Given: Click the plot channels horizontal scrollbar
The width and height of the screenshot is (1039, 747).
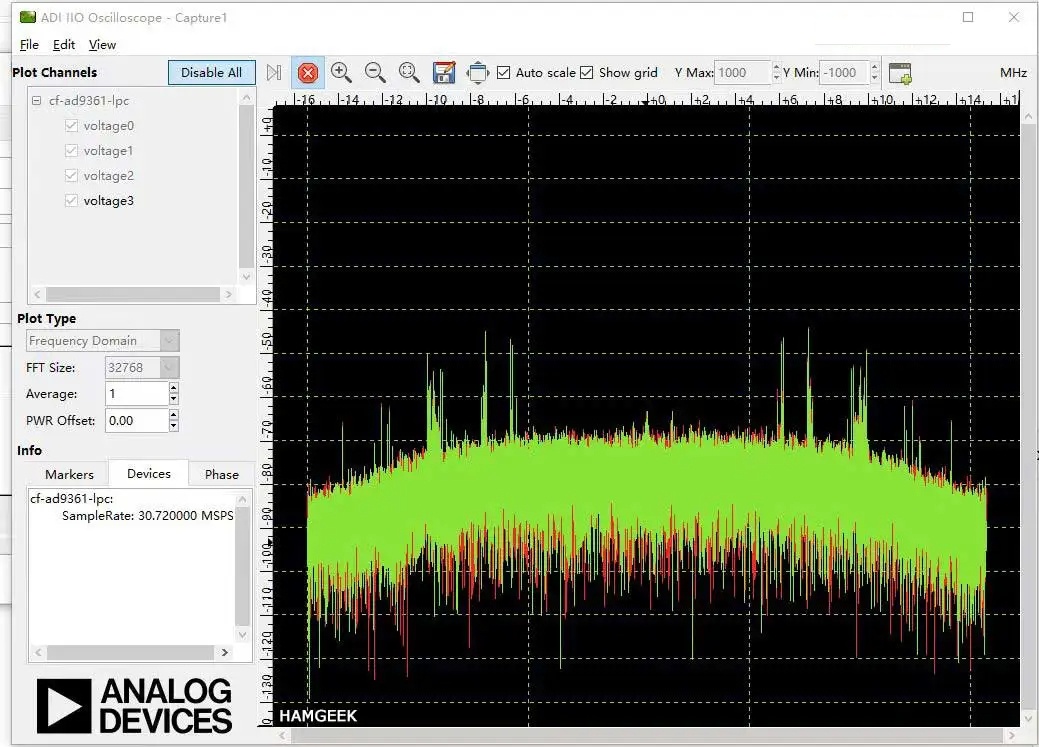Looking at the screenshot, I should point(132,295).
